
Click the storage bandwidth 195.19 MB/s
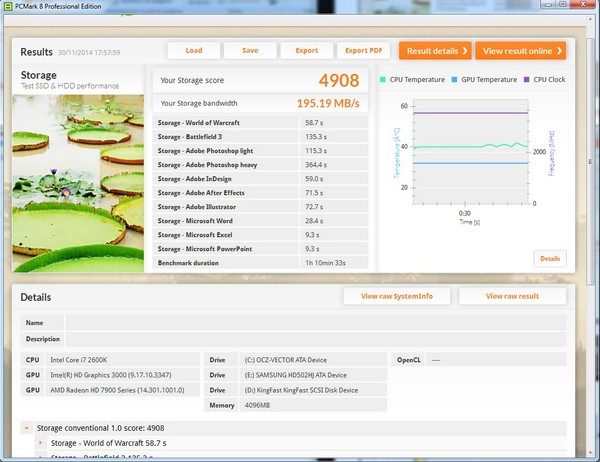tap(328, 103)
